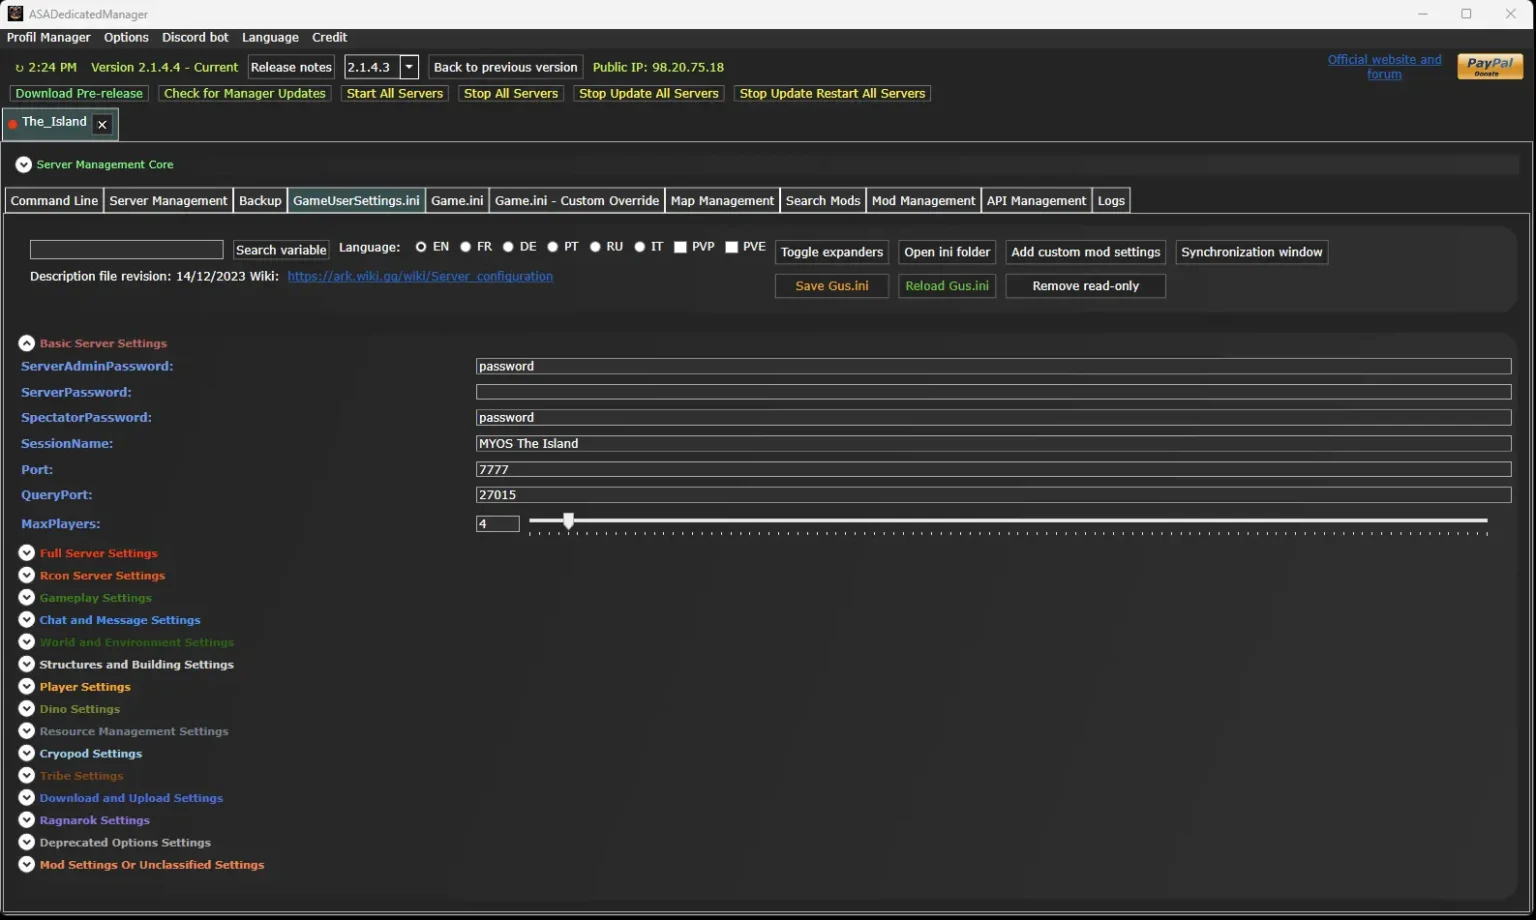Click the PayPal Donate icon
Viewport: 1536px width, 920px height.
[x=1490, y=66]
